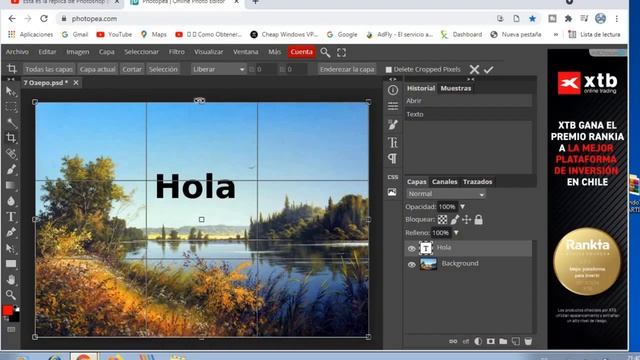The width and height of the screenshot is (640, 360).
Task: Toggle fullscreen mode icon
Action: (341, 52)
